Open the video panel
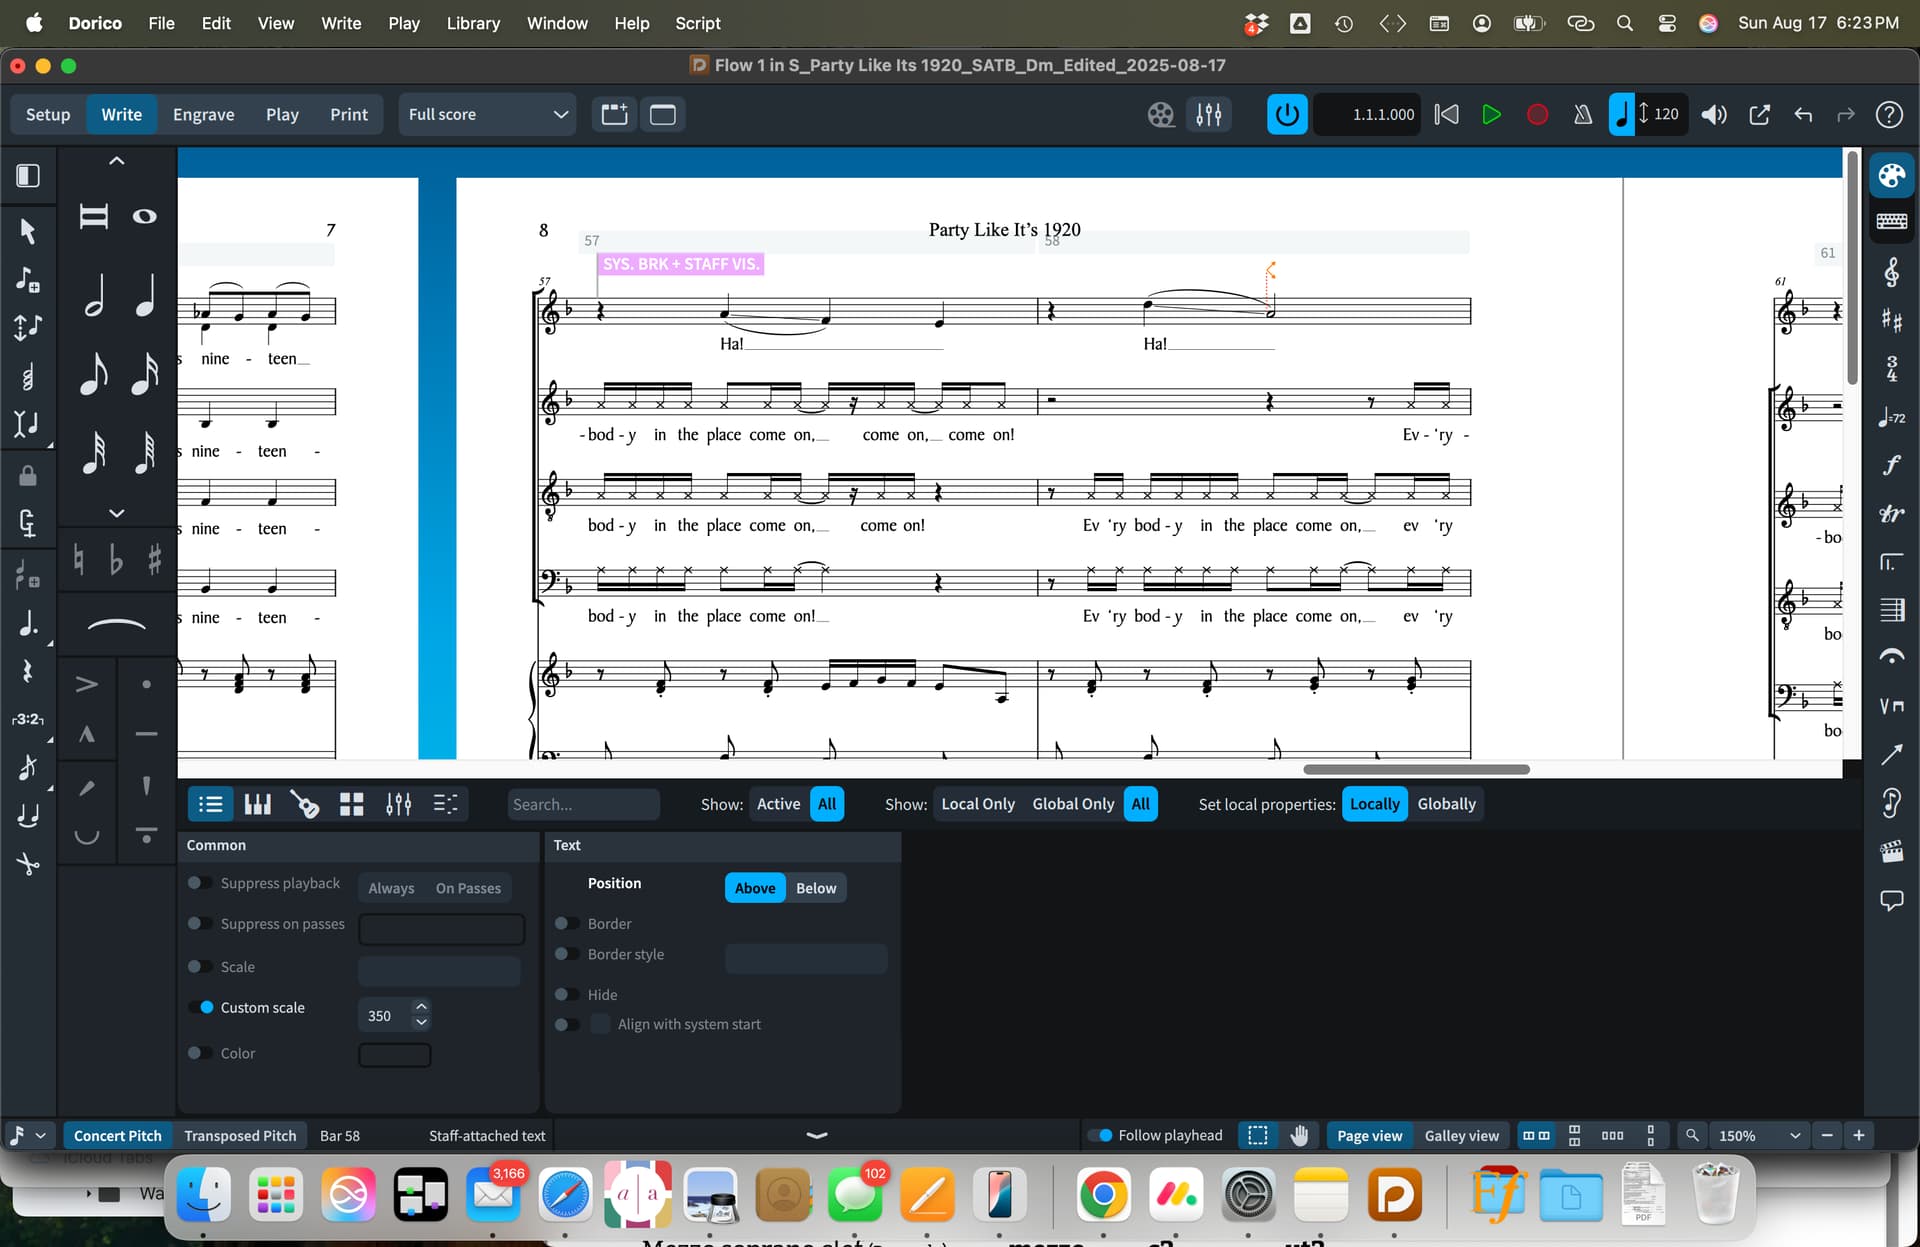This screenshot has height=1247, width=1920. click(x=1891, y=852)
